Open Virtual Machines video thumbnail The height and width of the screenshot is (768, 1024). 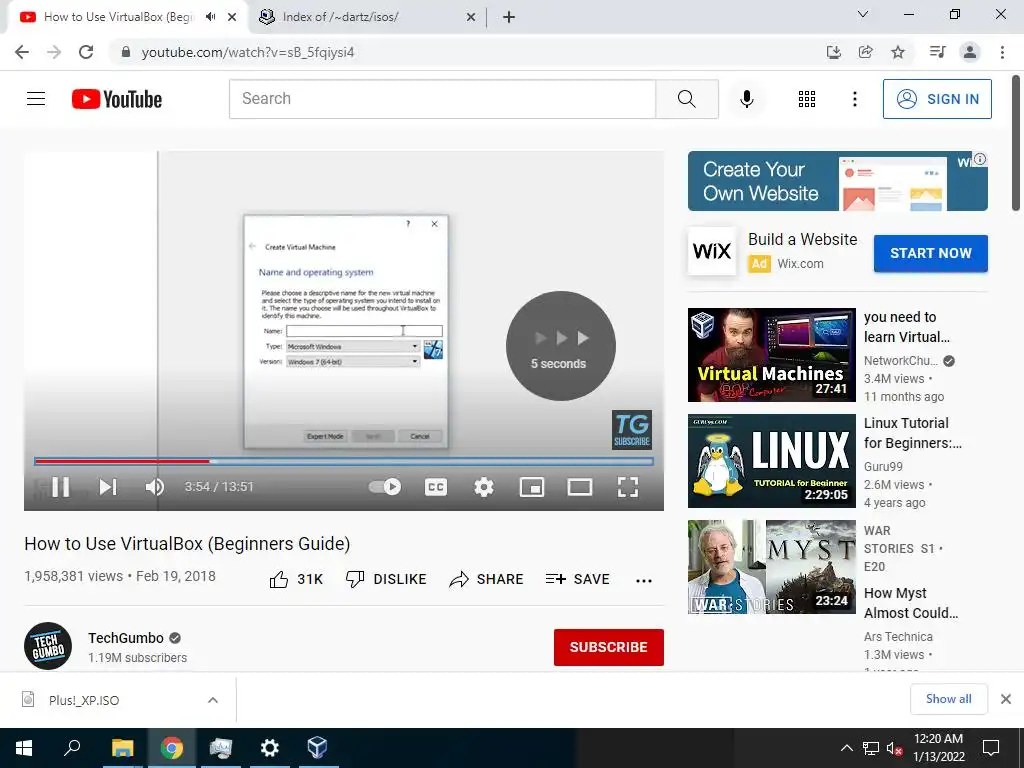pyautogui.click(x=771, y=355)
